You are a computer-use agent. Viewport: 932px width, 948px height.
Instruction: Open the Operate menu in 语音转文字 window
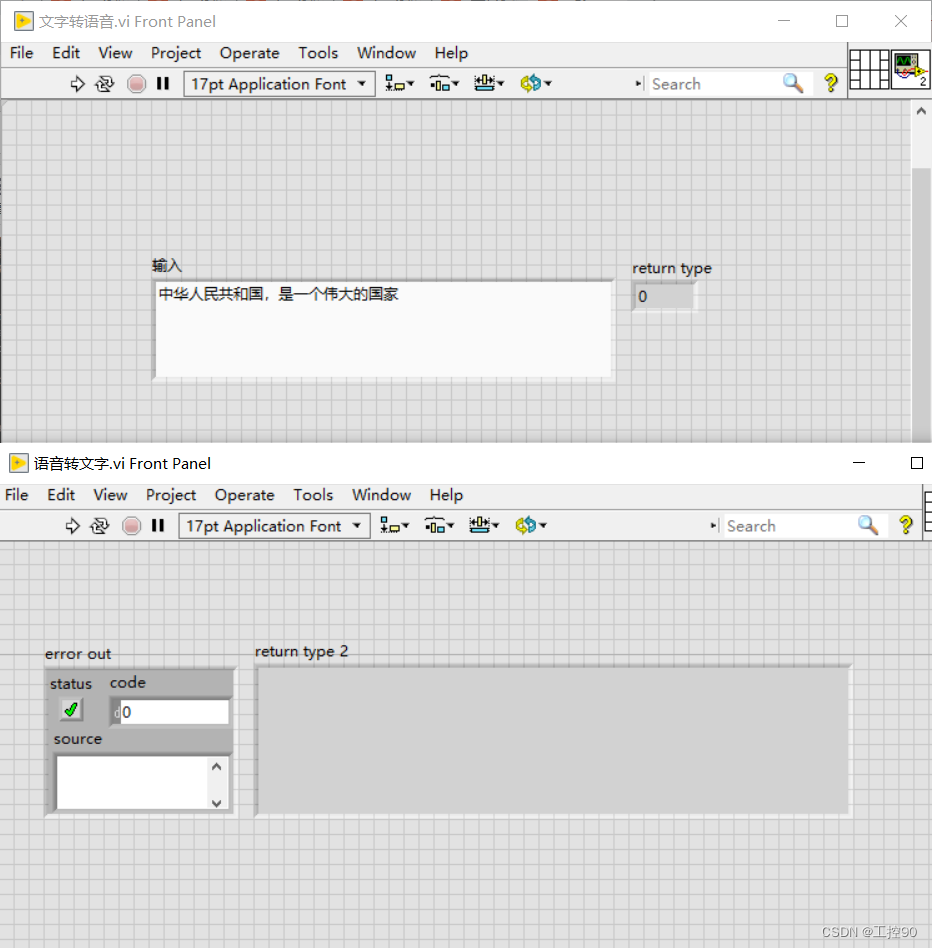[244, 495]
